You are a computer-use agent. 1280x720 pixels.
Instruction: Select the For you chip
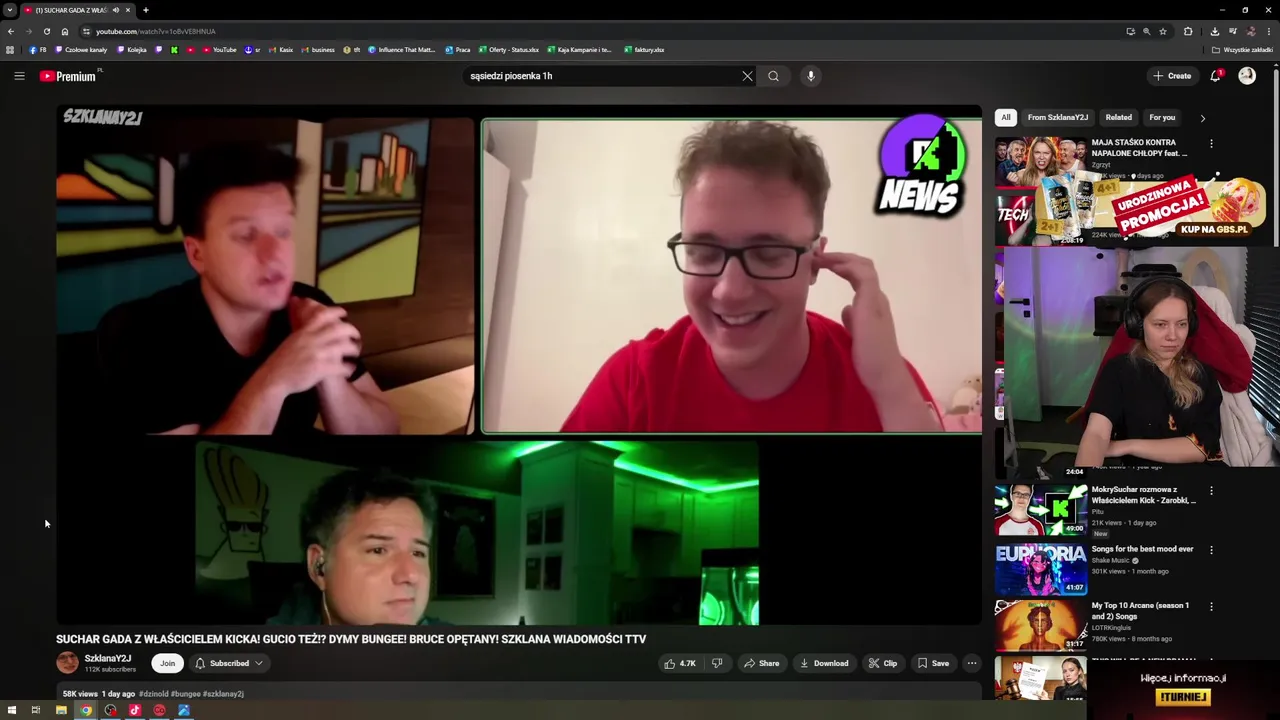(1162, 117)
